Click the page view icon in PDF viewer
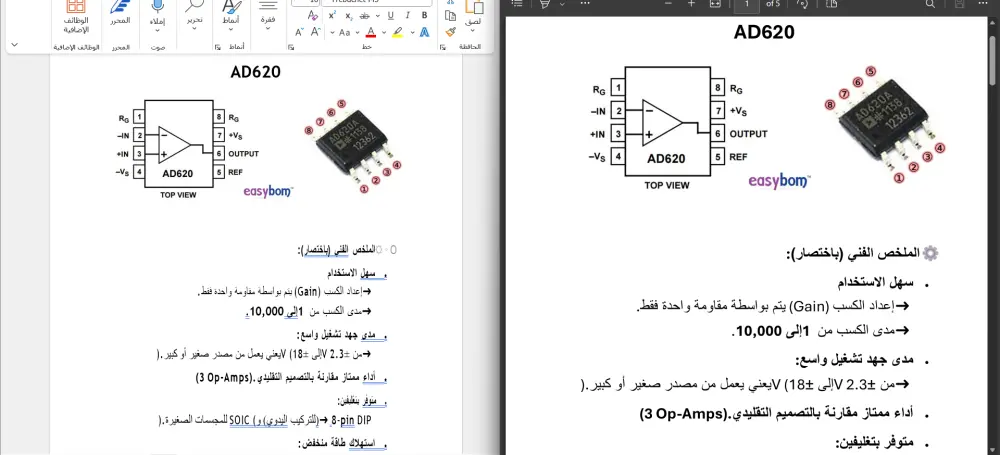The height and width of the screenshot is (455, 1000). pos(832,3)
